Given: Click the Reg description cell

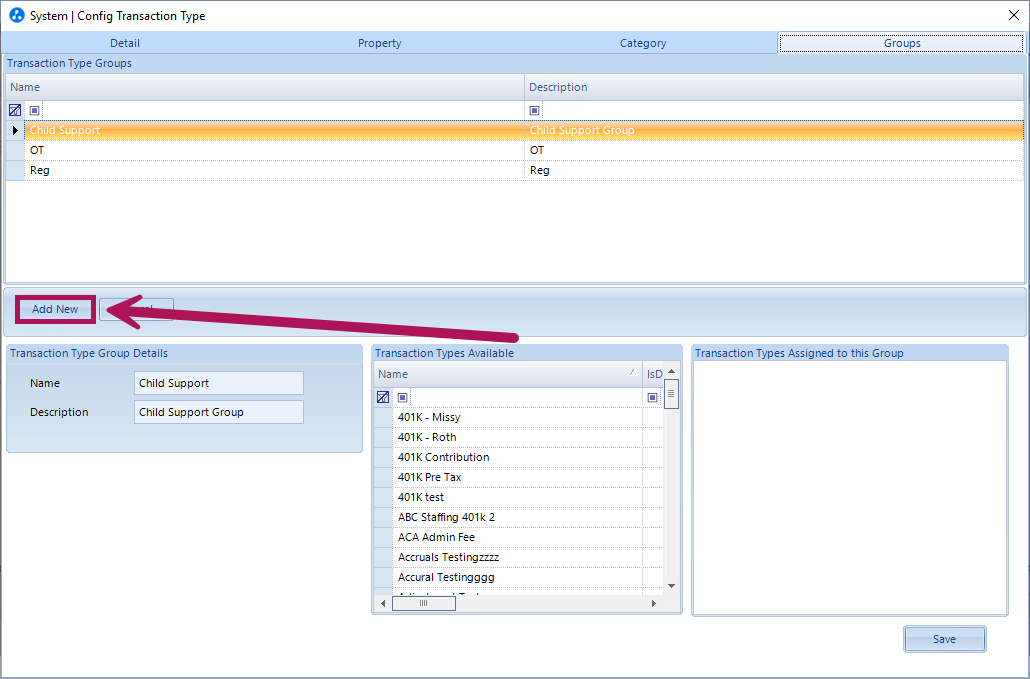Looking at the screenshot, I should 774,170.
